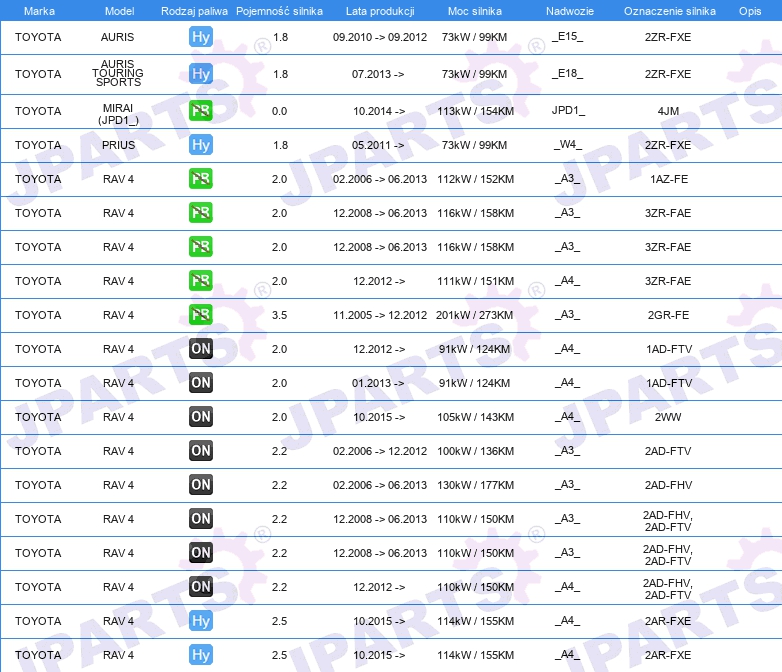Click the Rodzaj paliwa column header
782x672 pixels.
click(194, 11)
